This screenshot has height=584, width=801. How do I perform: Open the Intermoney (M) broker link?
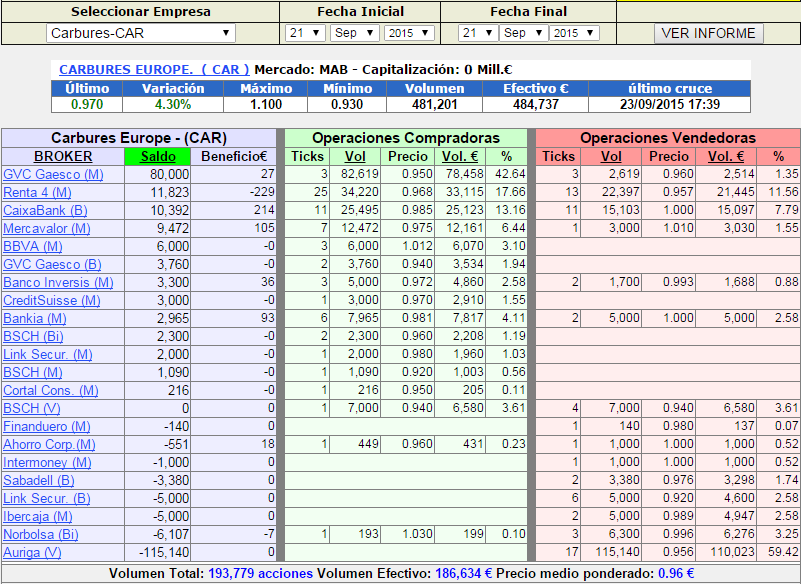coord(47,462)
